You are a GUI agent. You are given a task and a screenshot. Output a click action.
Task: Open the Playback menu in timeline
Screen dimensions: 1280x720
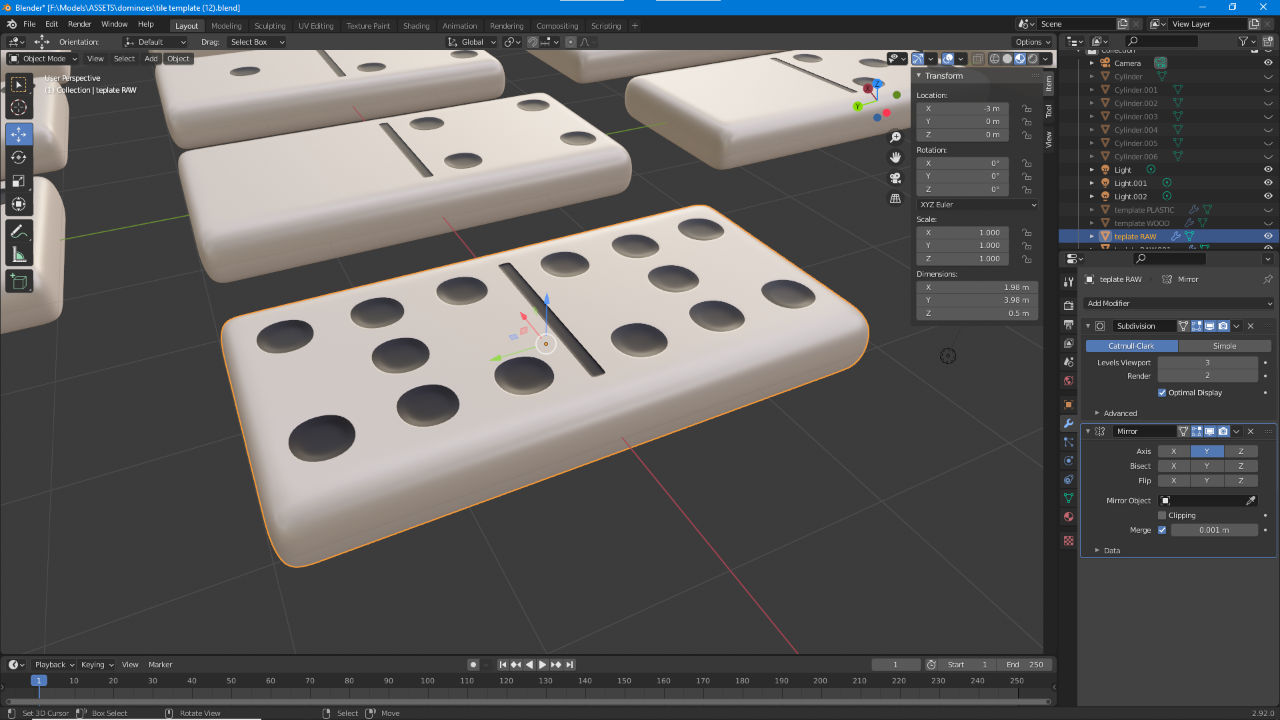pos(53,664)
